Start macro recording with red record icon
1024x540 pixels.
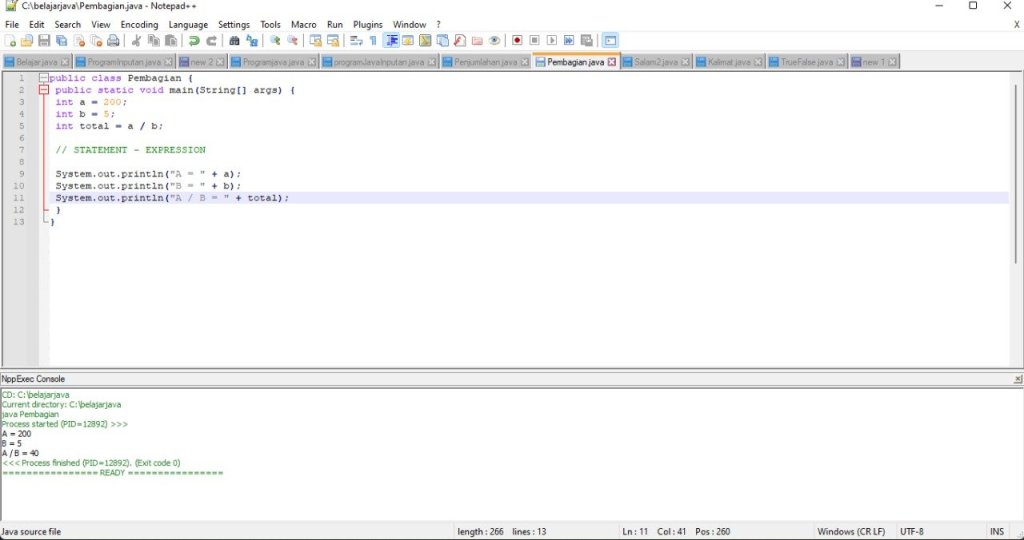pos(517,41)
